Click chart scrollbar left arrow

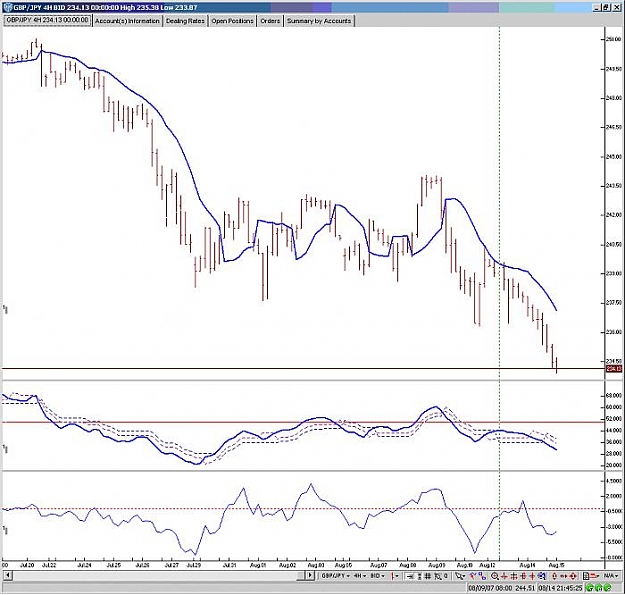[8, 575]
